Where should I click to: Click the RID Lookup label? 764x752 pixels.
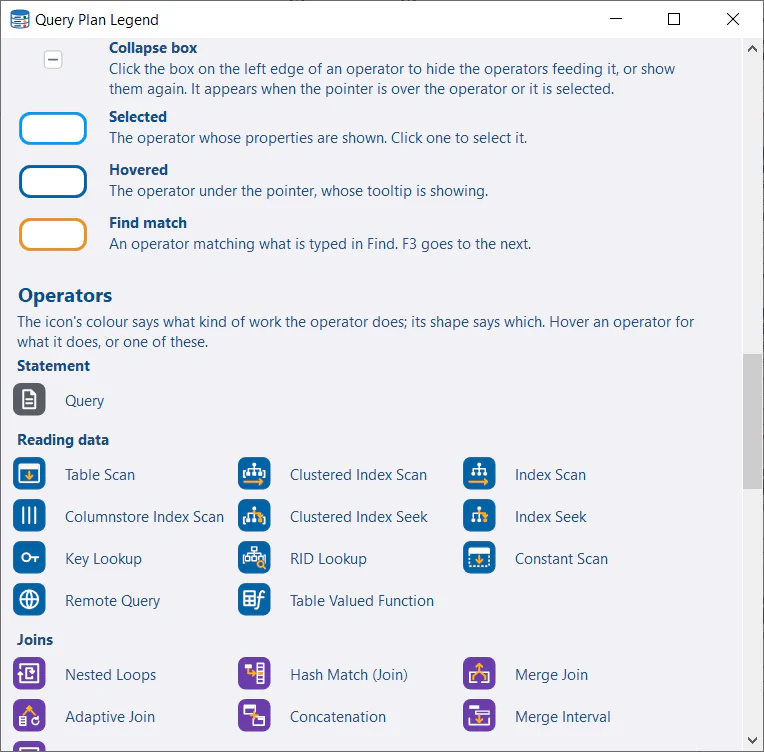click(328, 559)
